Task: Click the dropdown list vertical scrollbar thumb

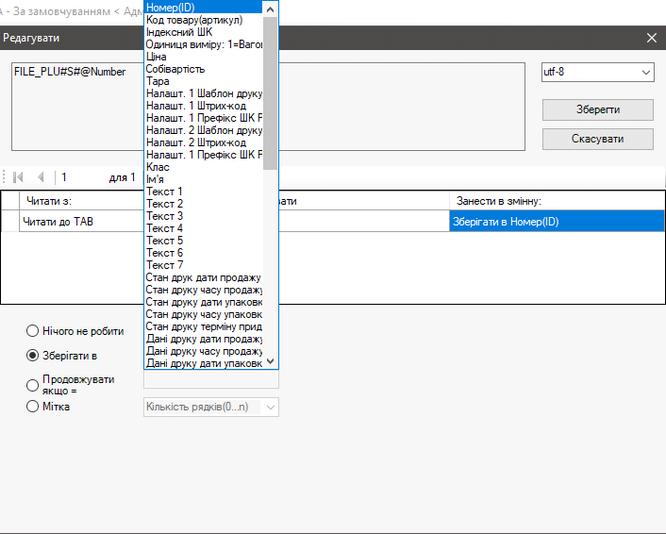Action: tap(270, 90)
